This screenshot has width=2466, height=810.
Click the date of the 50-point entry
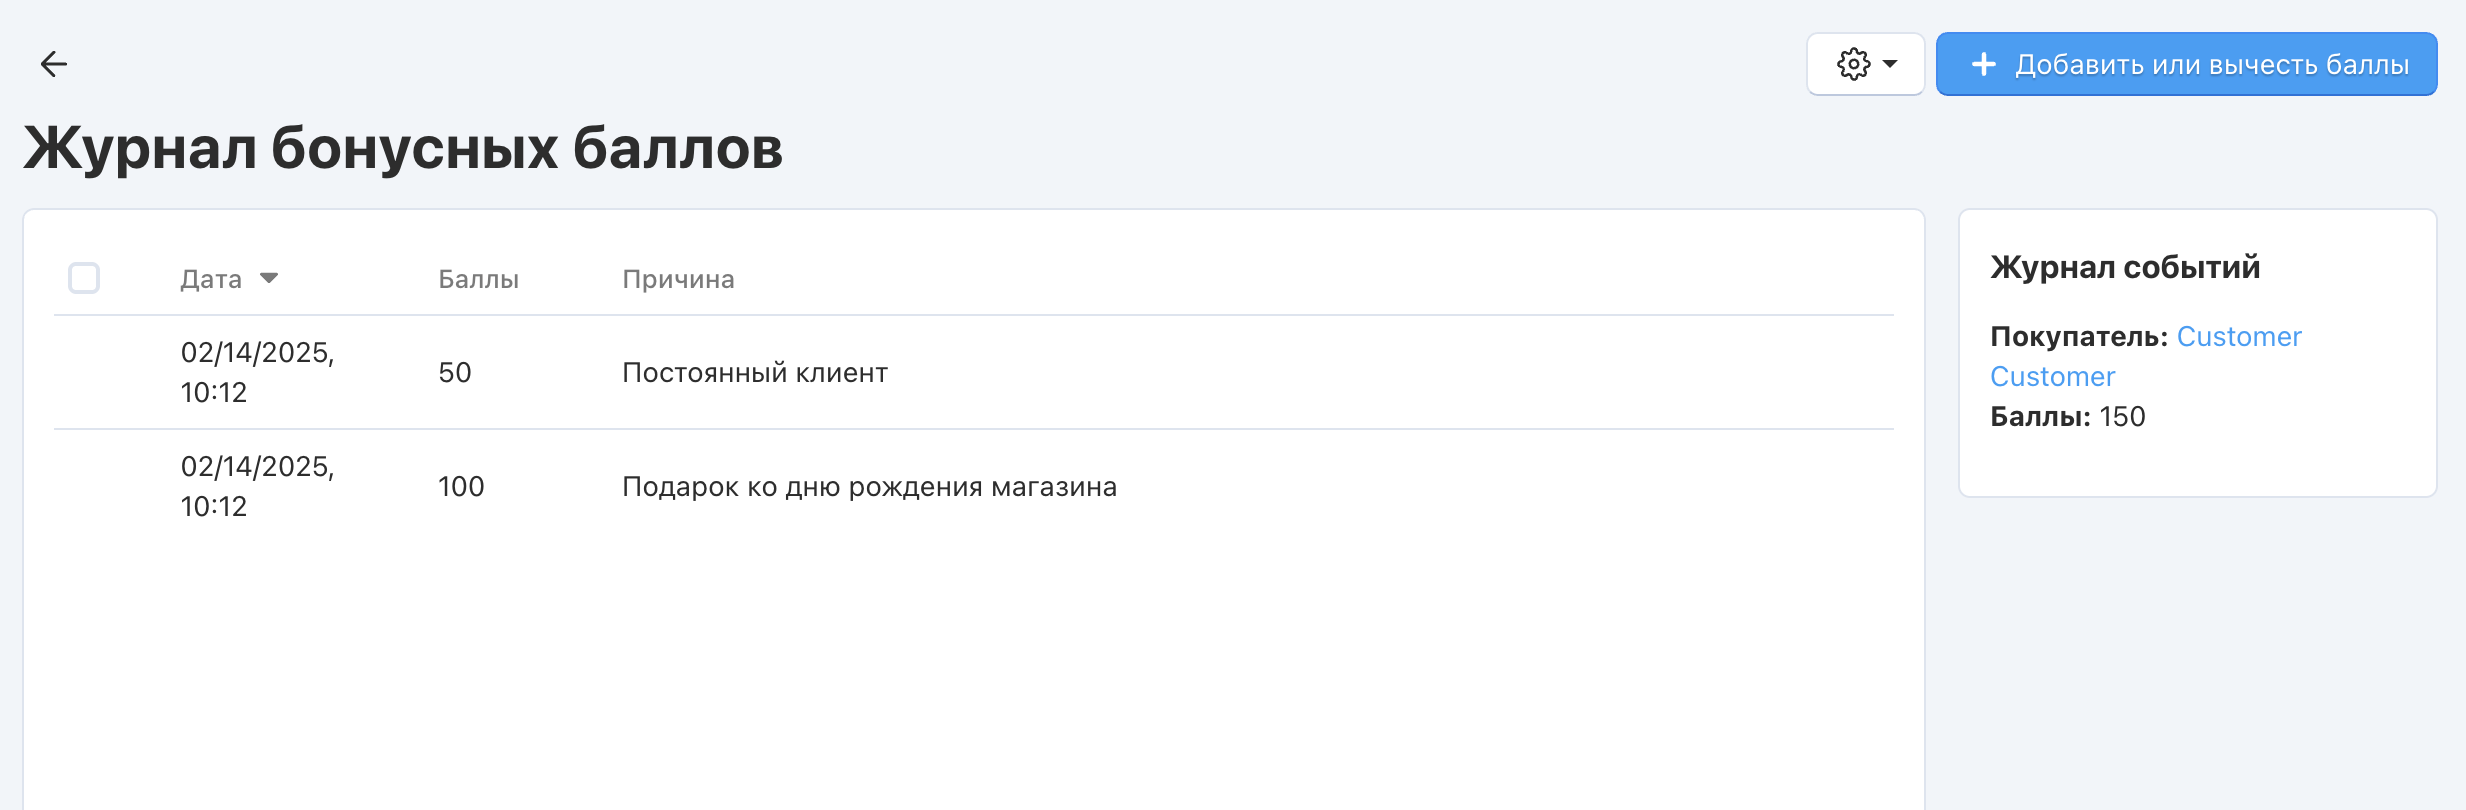257,372
